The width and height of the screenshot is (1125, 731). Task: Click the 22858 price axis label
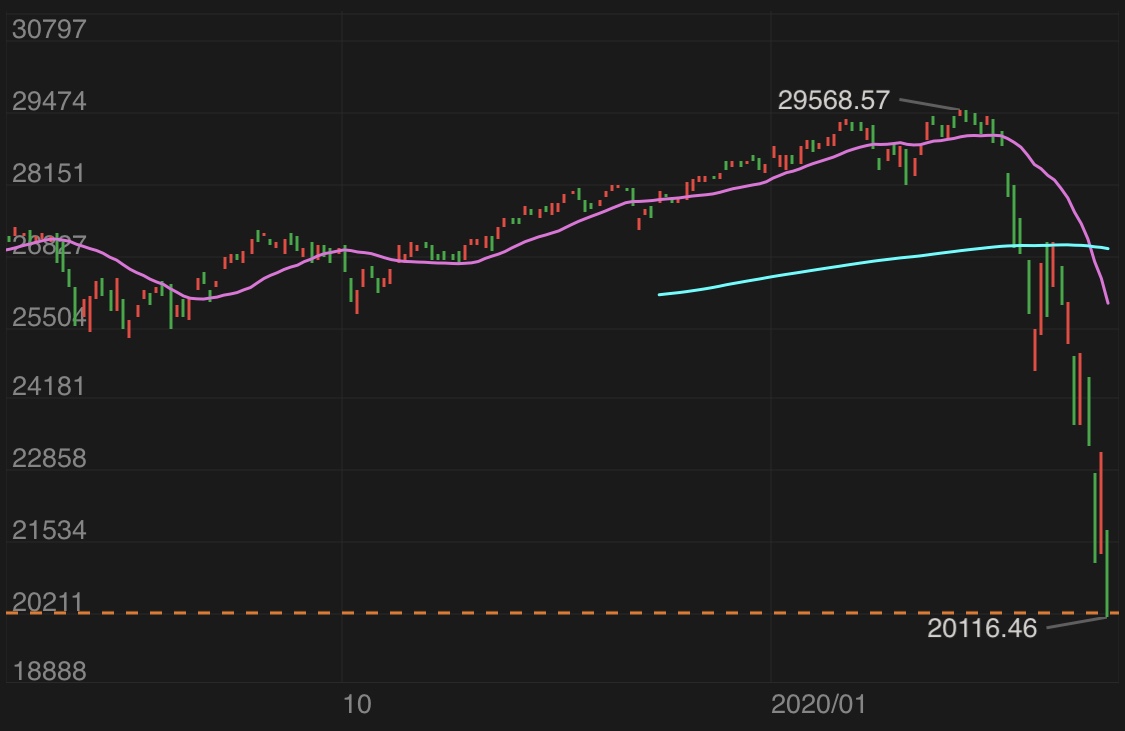pos(48,460)
